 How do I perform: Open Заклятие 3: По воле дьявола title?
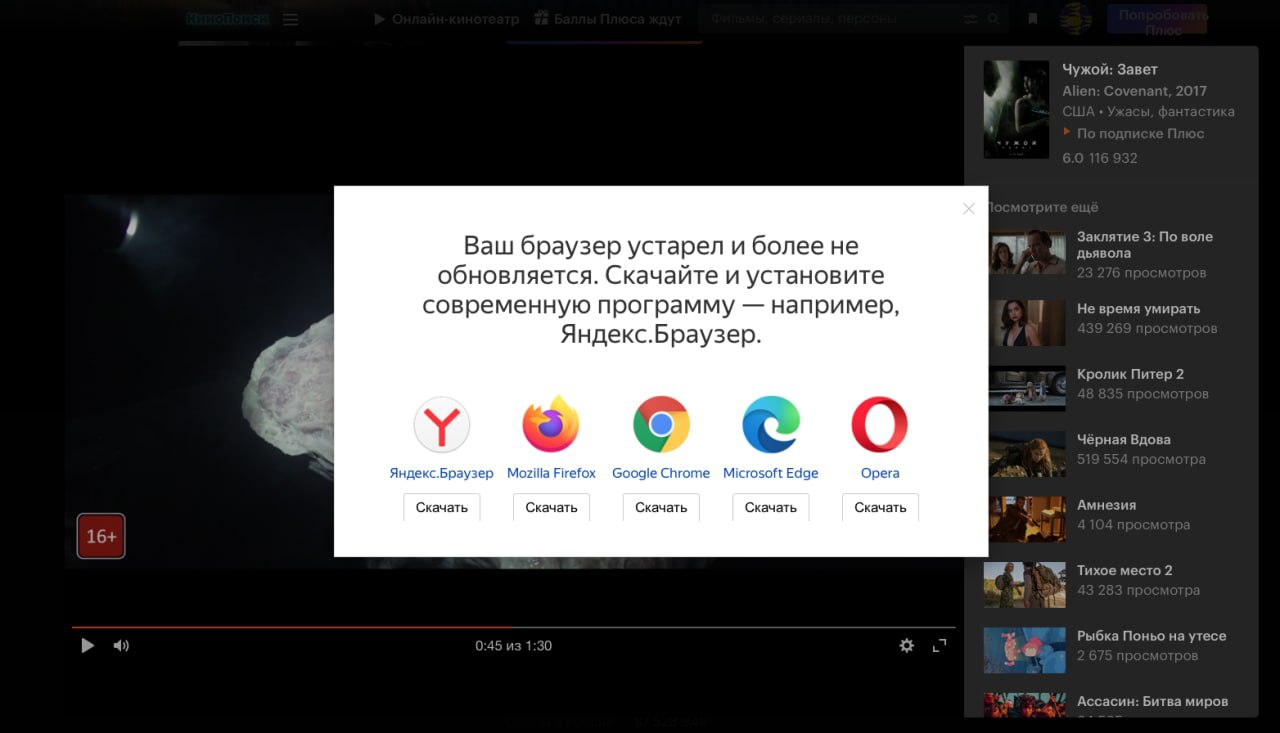click(x=1145, y=245)
